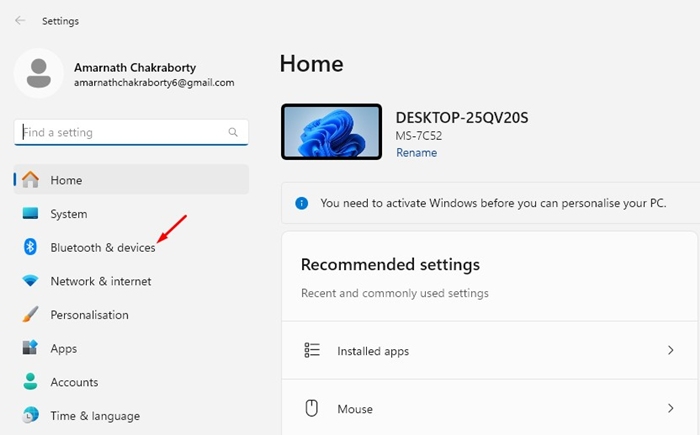This screenshot has height=435, width=700.
Task: Select the Time & language globe icon
Action: (30, 415)
